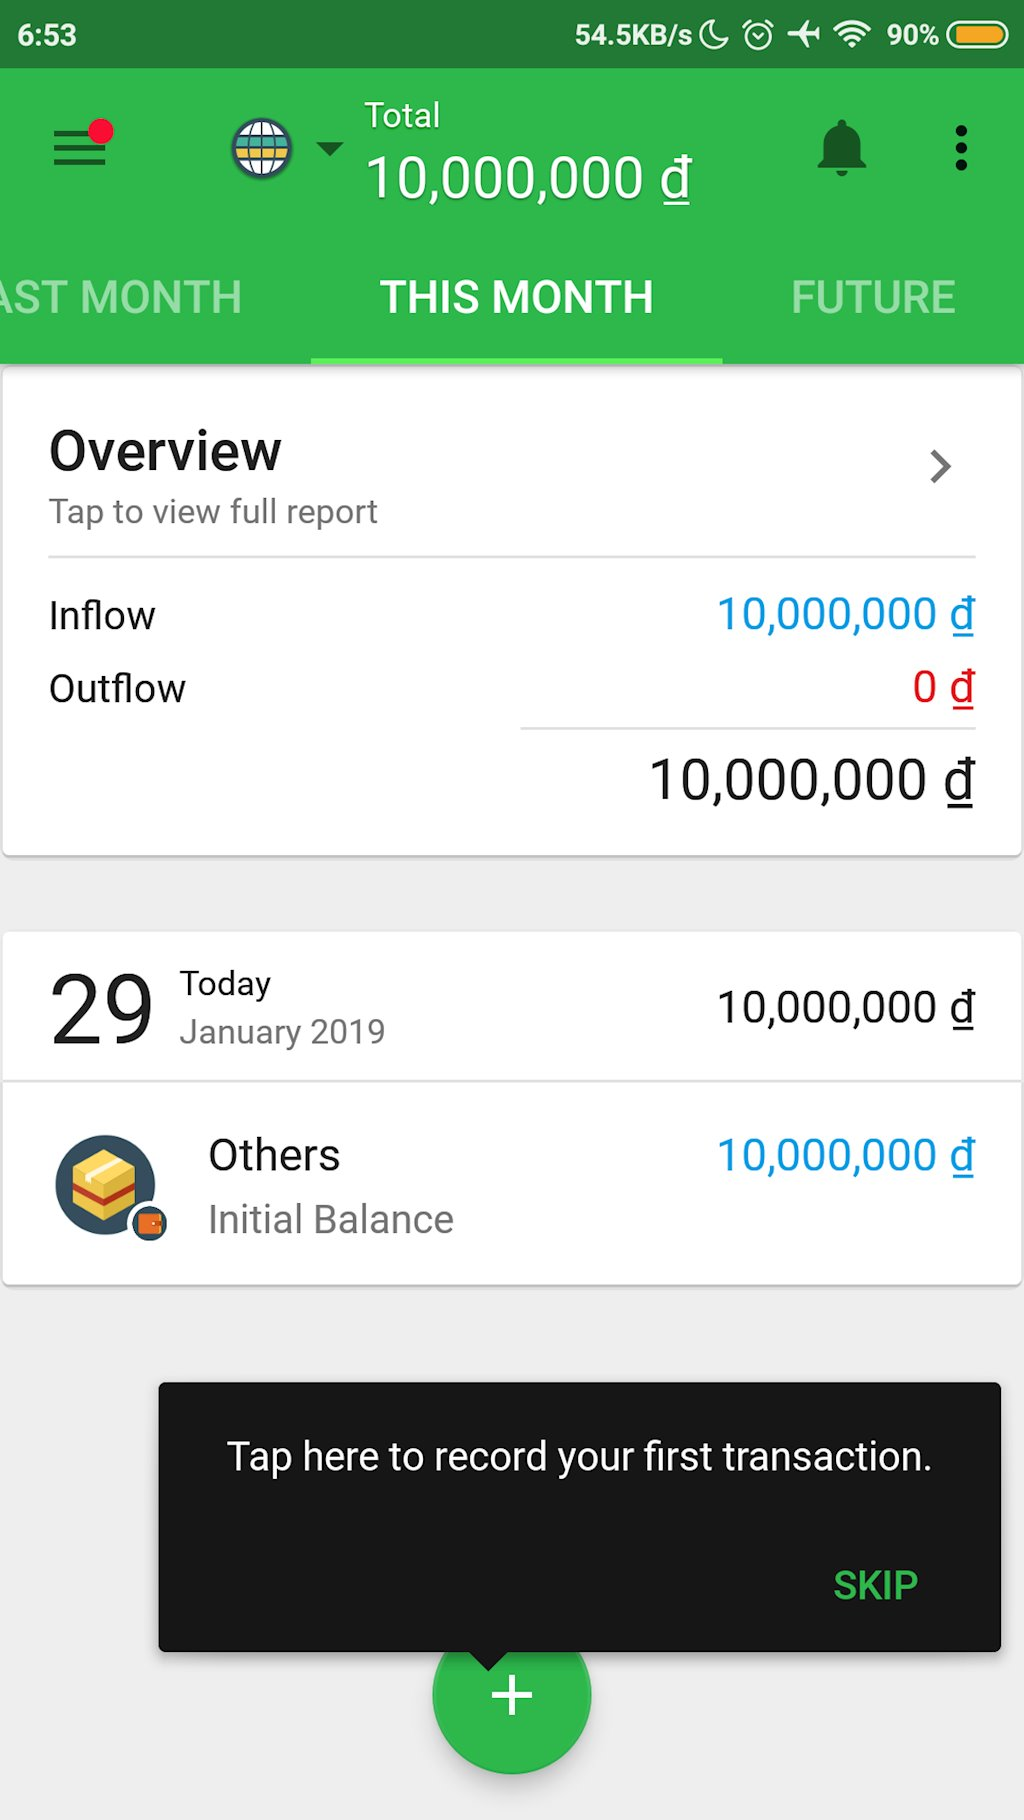Image resolution: width=1024 pixels, height=1820 pixels.
Task: Tap the battery indicator in status bar
Action: [x=977, y=35]
